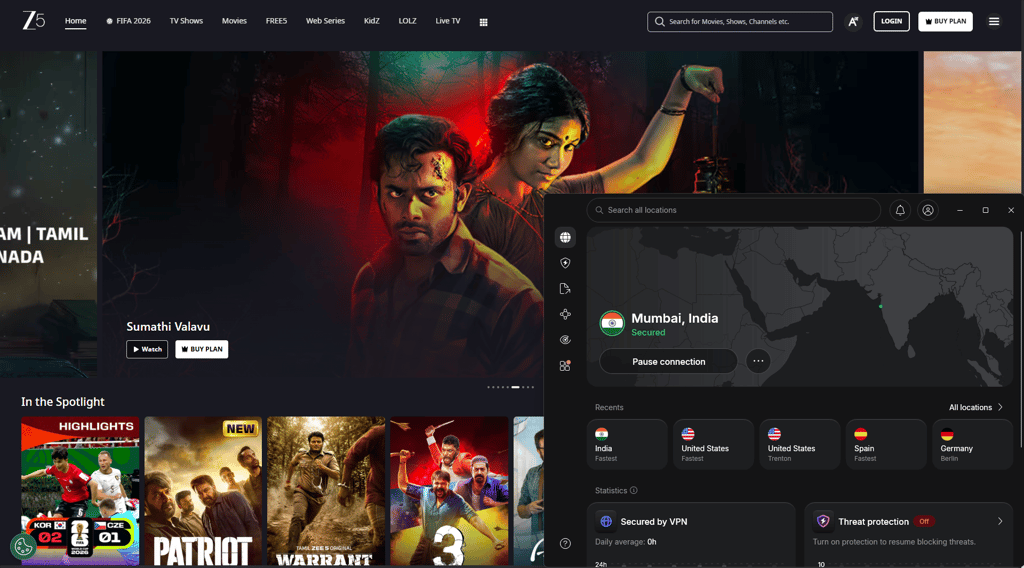Open notifications bell in VPN window
Image resolution: width=1024 pixels, height=568 pixels.
(900, 210)
